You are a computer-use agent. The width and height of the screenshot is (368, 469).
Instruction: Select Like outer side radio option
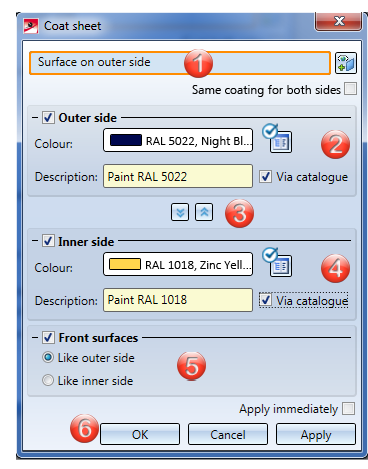pyautogui.click(x=48, y=358)
